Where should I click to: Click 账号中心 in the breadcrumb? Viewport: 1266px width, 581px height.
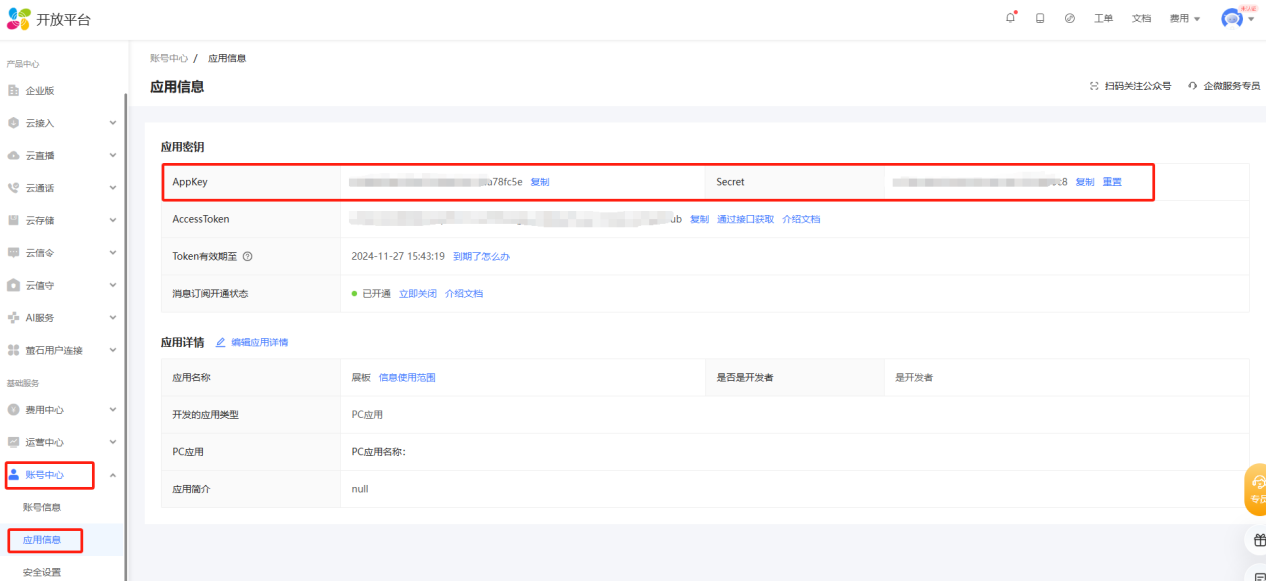coord(169,58)
